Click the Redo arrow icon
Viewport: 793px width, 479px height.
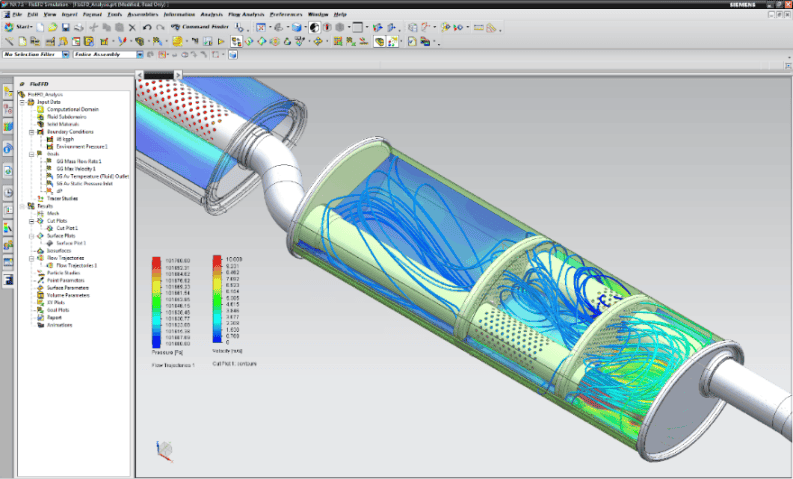pos(159,28)
